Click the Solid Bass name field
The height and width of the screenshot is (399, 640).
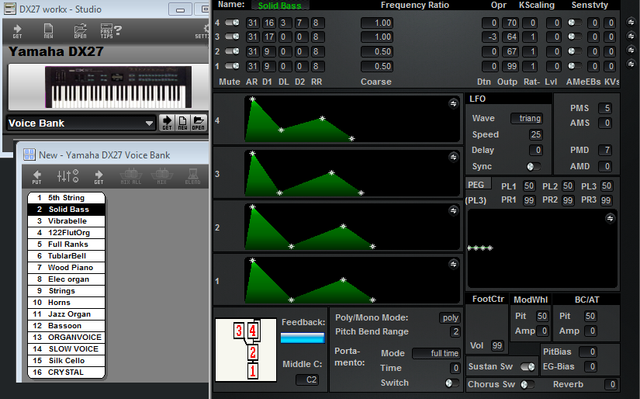(x=280, y=5)
